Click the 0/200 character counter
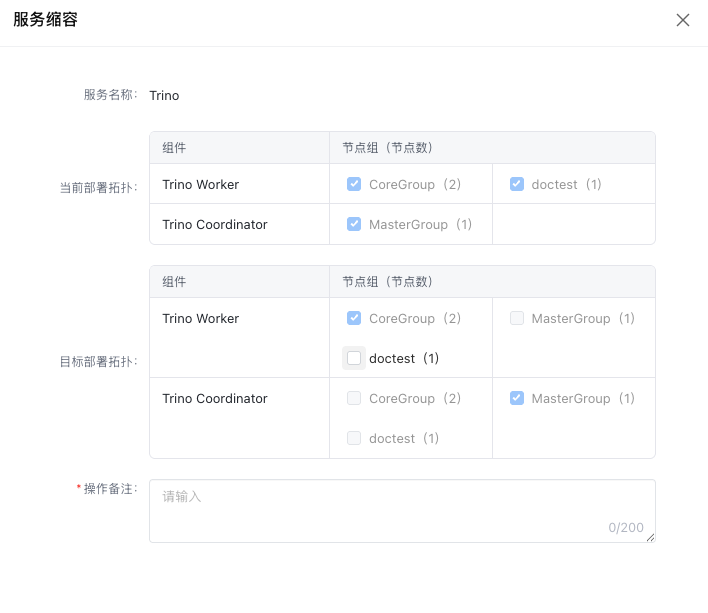 (x=626, y=527)
